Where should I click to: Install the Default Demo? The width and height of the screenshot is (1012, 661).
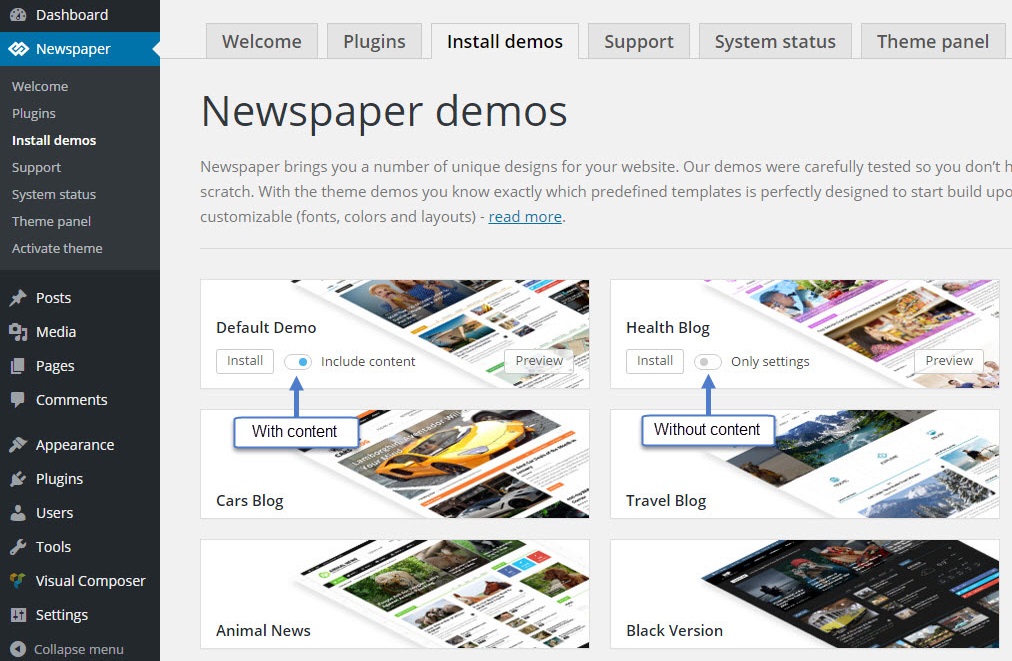tap(245, 361)
